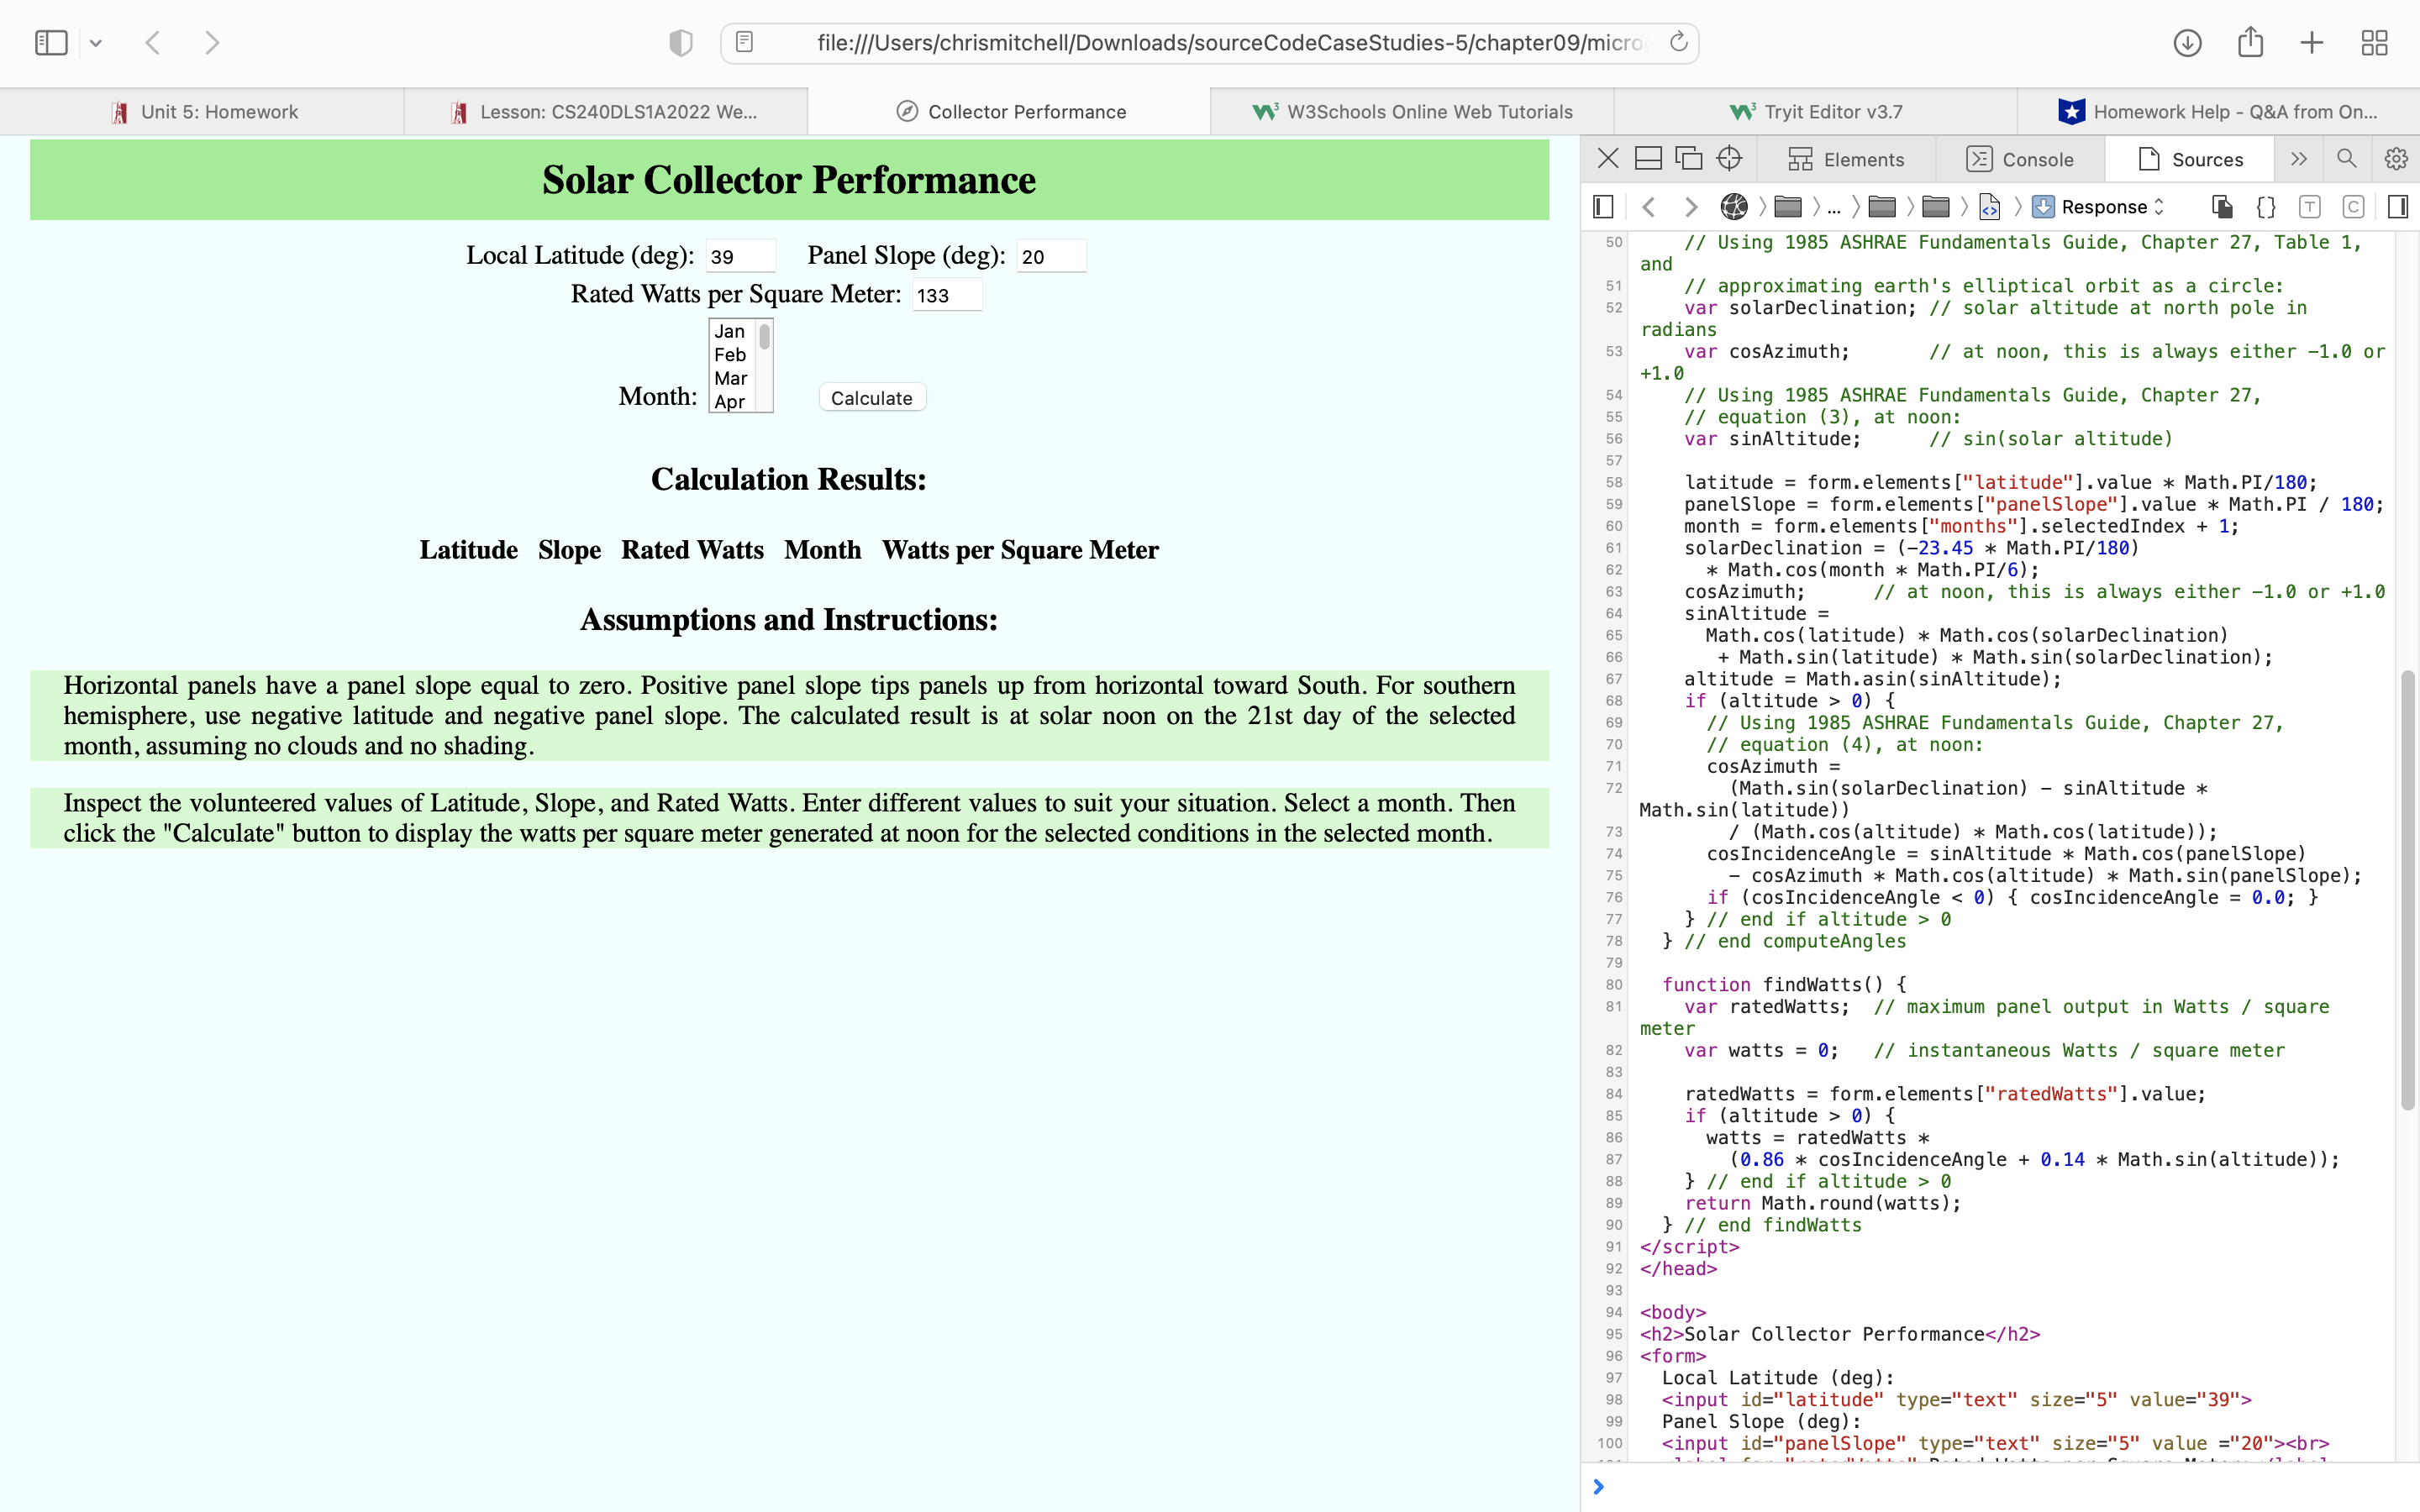Select Mar in the Month list
This screenshot has width=2420, height=1512.
pos(731,378)
